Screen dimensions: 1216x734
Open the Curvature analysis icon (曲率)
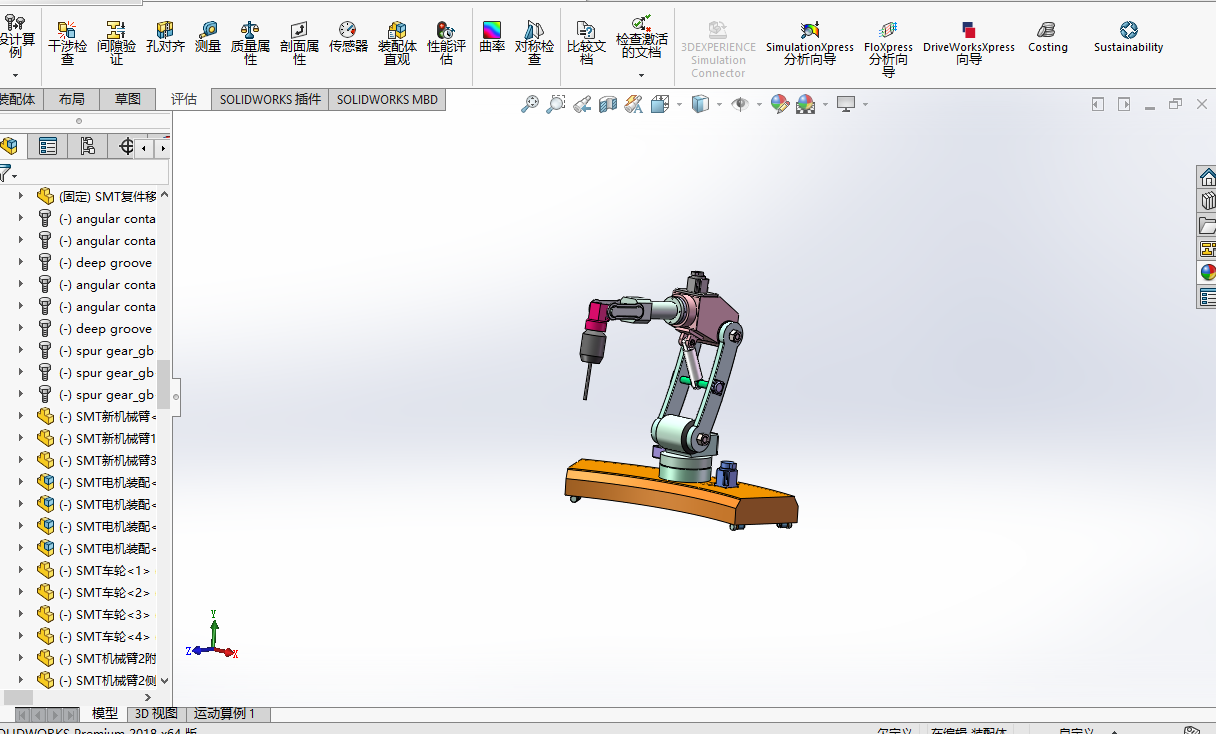pos(492,37)
